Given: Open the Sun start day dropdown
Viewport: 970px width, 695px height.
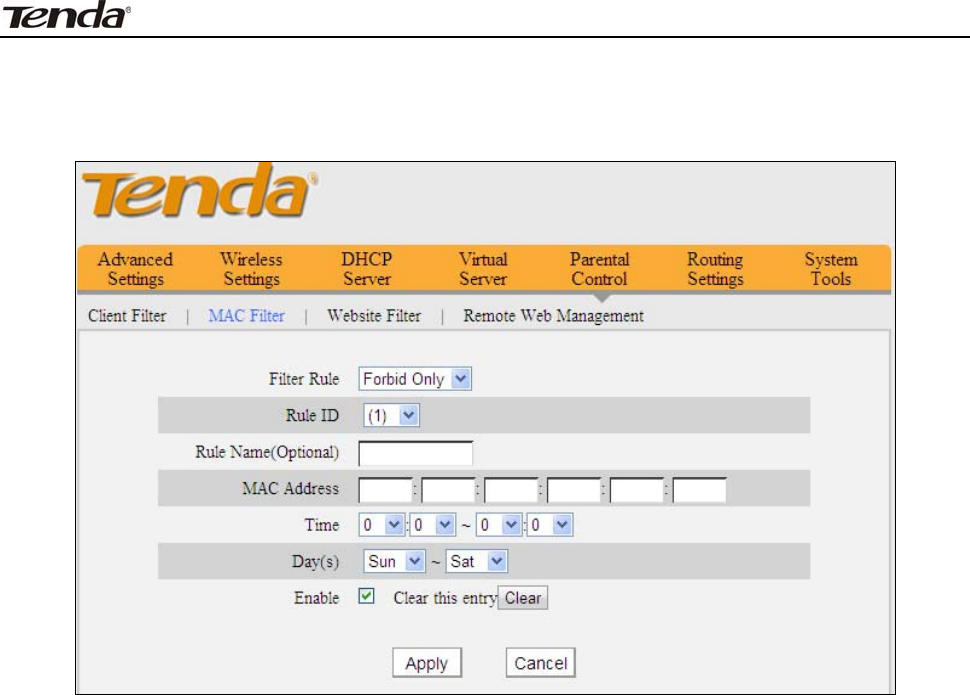Looking at the screenshot, I should (x=394, y=561).
